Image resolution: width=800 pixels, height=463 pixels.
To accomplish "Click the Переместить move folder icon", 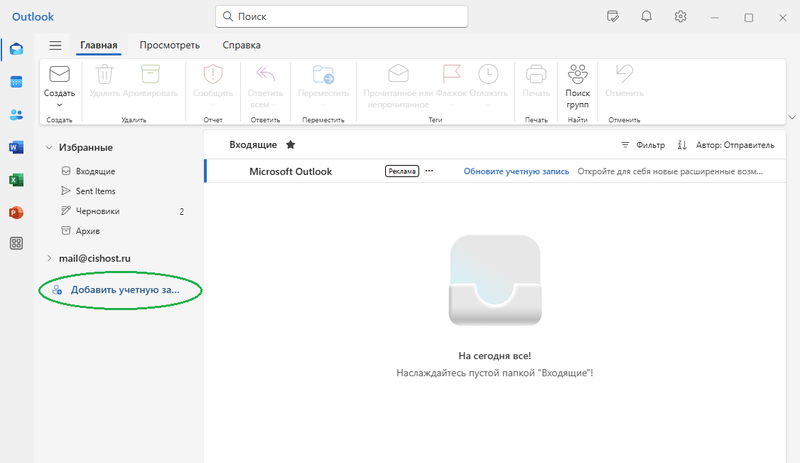I will click(323, 75).
